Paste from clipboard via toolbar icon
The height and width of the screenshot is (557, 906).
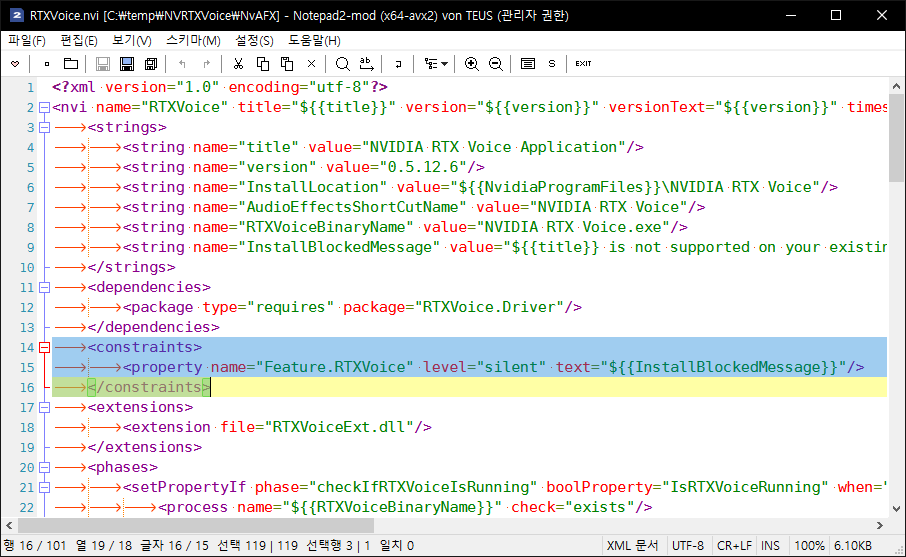coord(287,64)
